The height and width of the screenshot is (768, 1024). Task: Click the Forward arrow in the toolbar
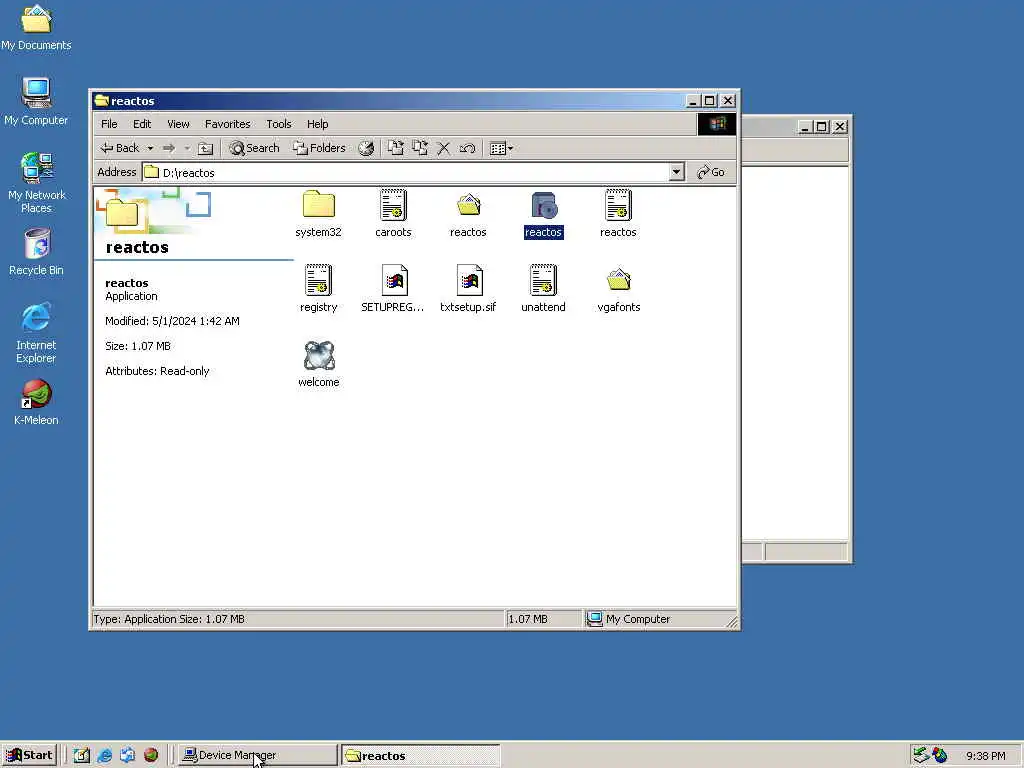(x=168, y=148)
